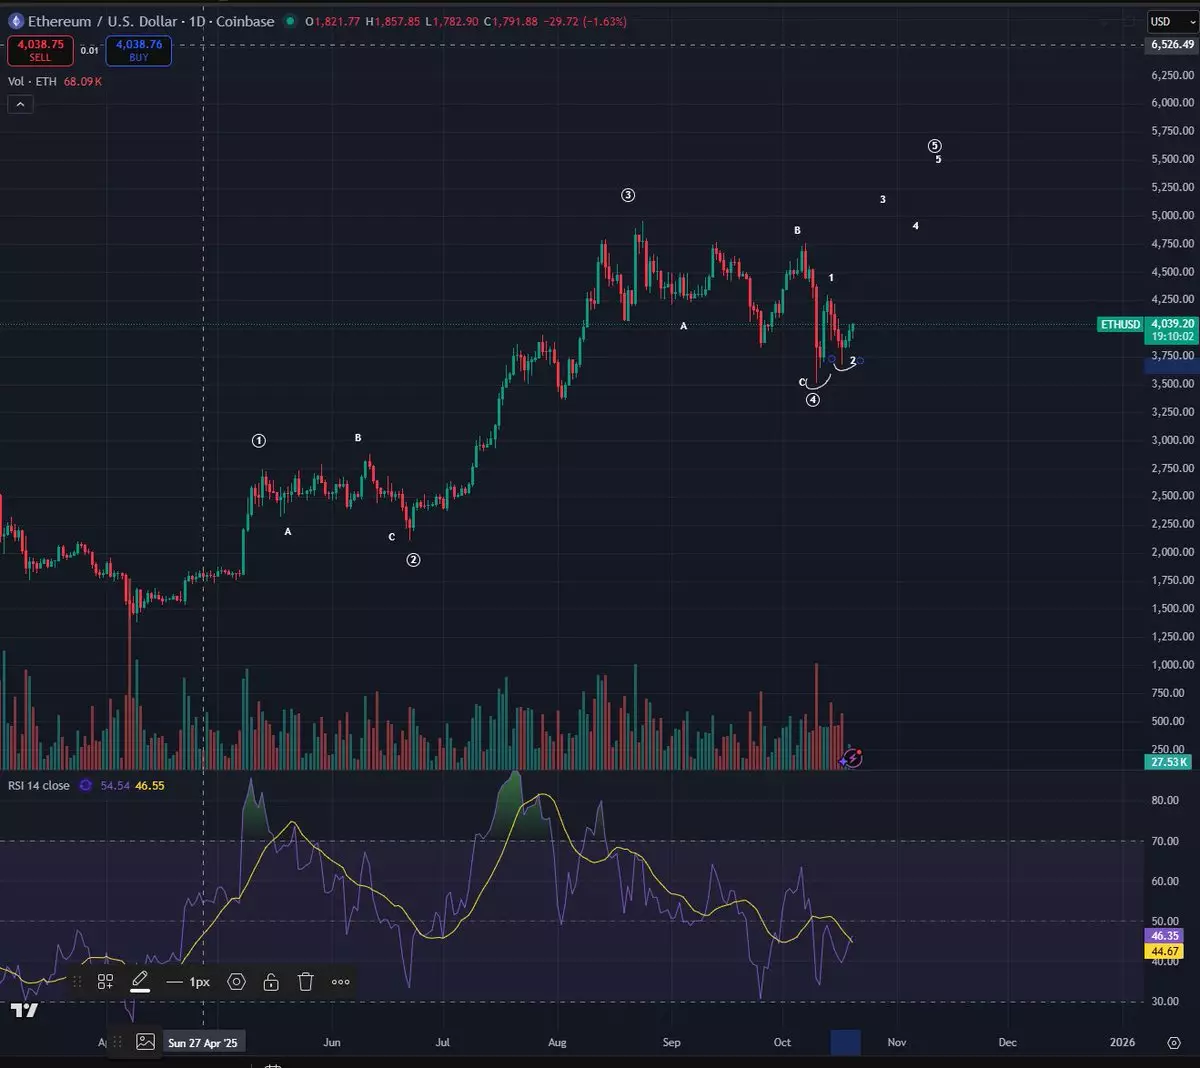
Task: Click the pencil line color tool
Action: pyautogui.click(x=140, y=981)
